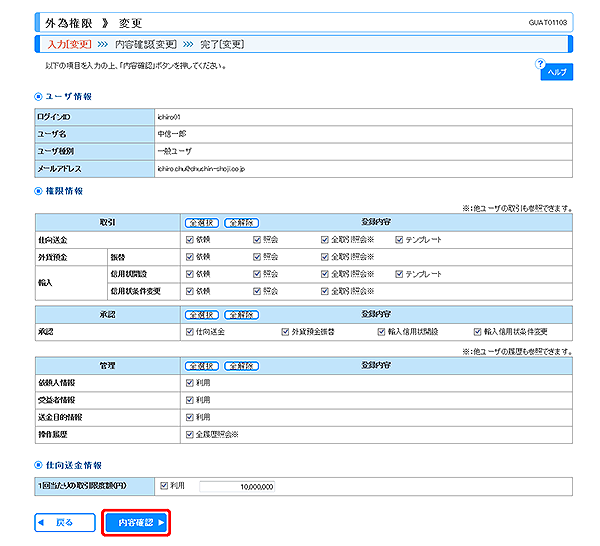This screenshot has height=546, width=600.
Task: Click the login ID value ichiro01
Action: [x=169, y=117]
